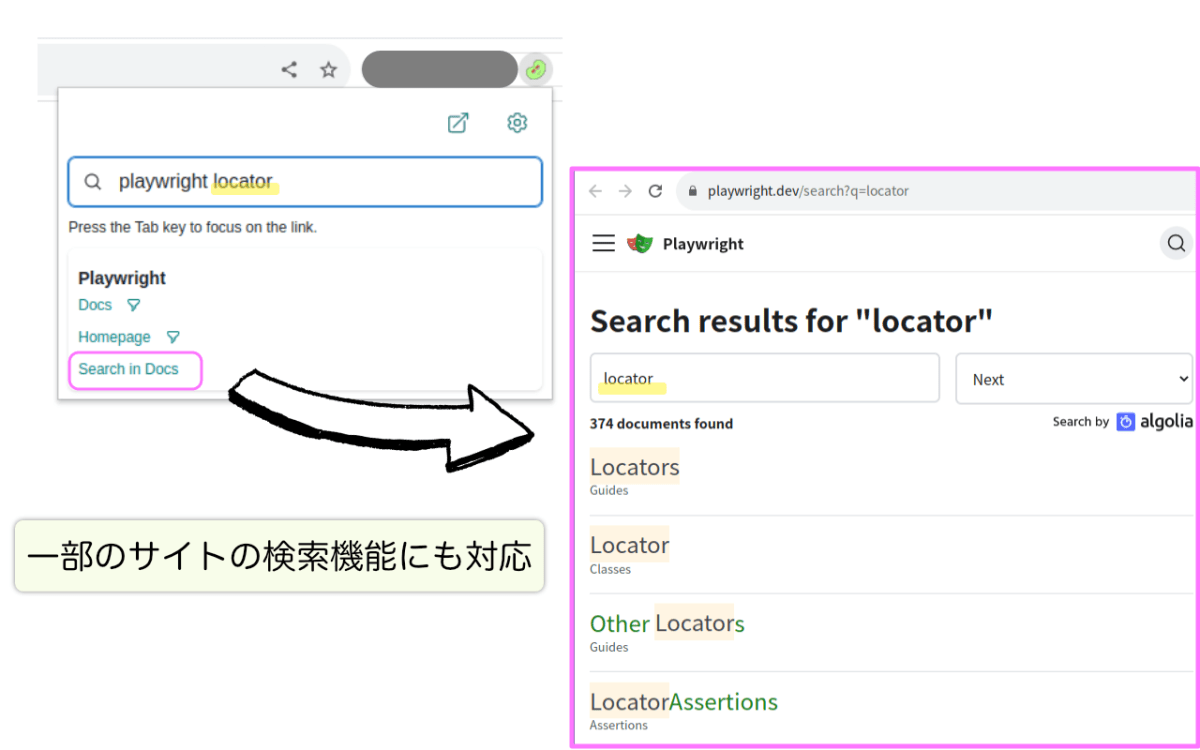This screenshot has height=750, width=1200.
Task: Open the Playwright Homepage link
Action: click(114, 337)
